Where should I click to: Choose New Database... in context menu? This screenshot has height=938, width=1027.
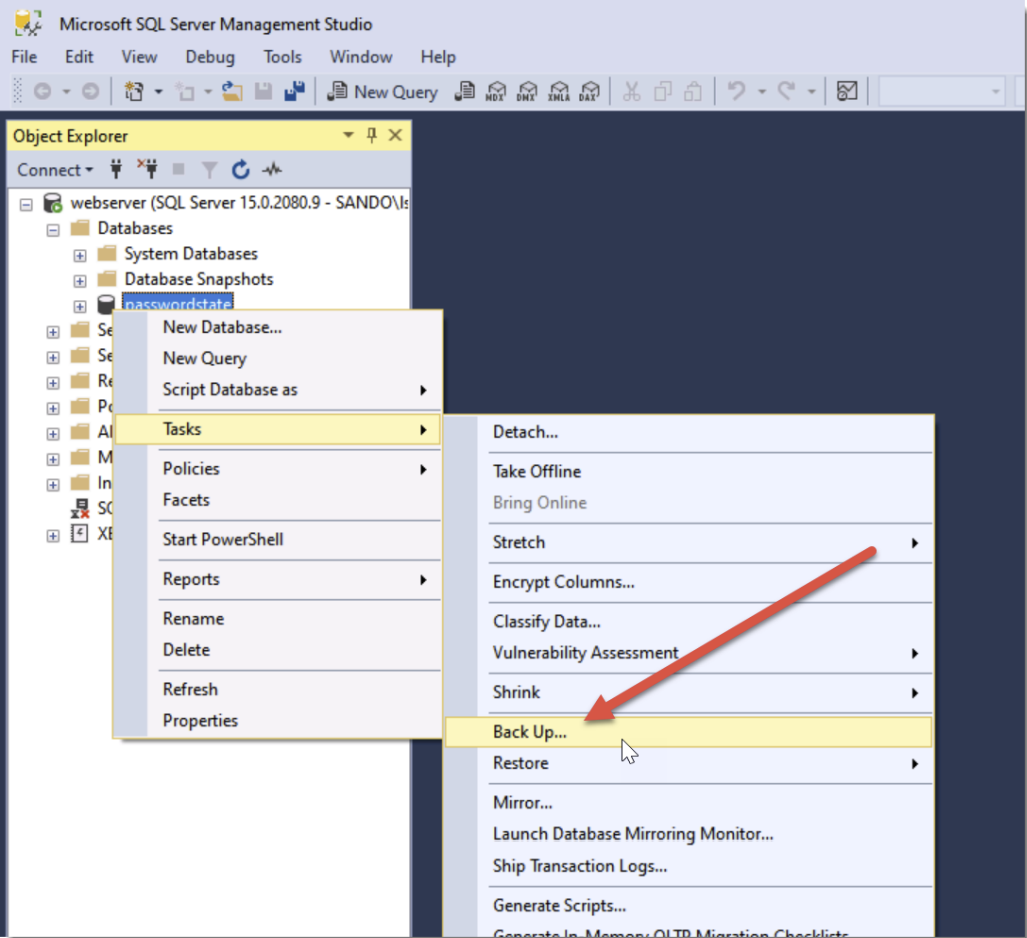pos(278,328)
